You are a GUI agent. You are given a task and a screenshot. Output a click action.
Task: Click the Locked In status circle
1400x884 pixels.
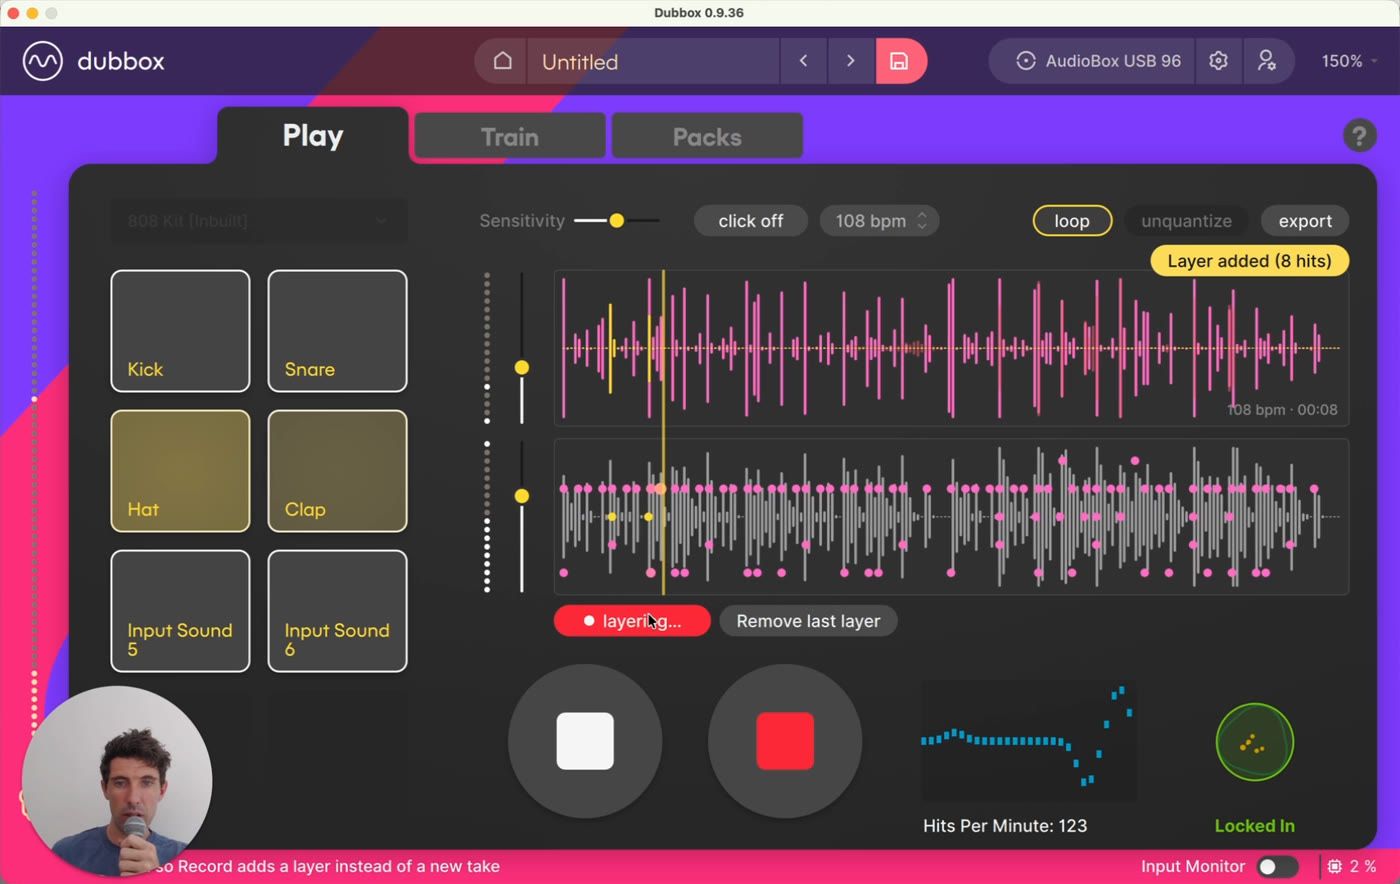[x=1254, y=742]
